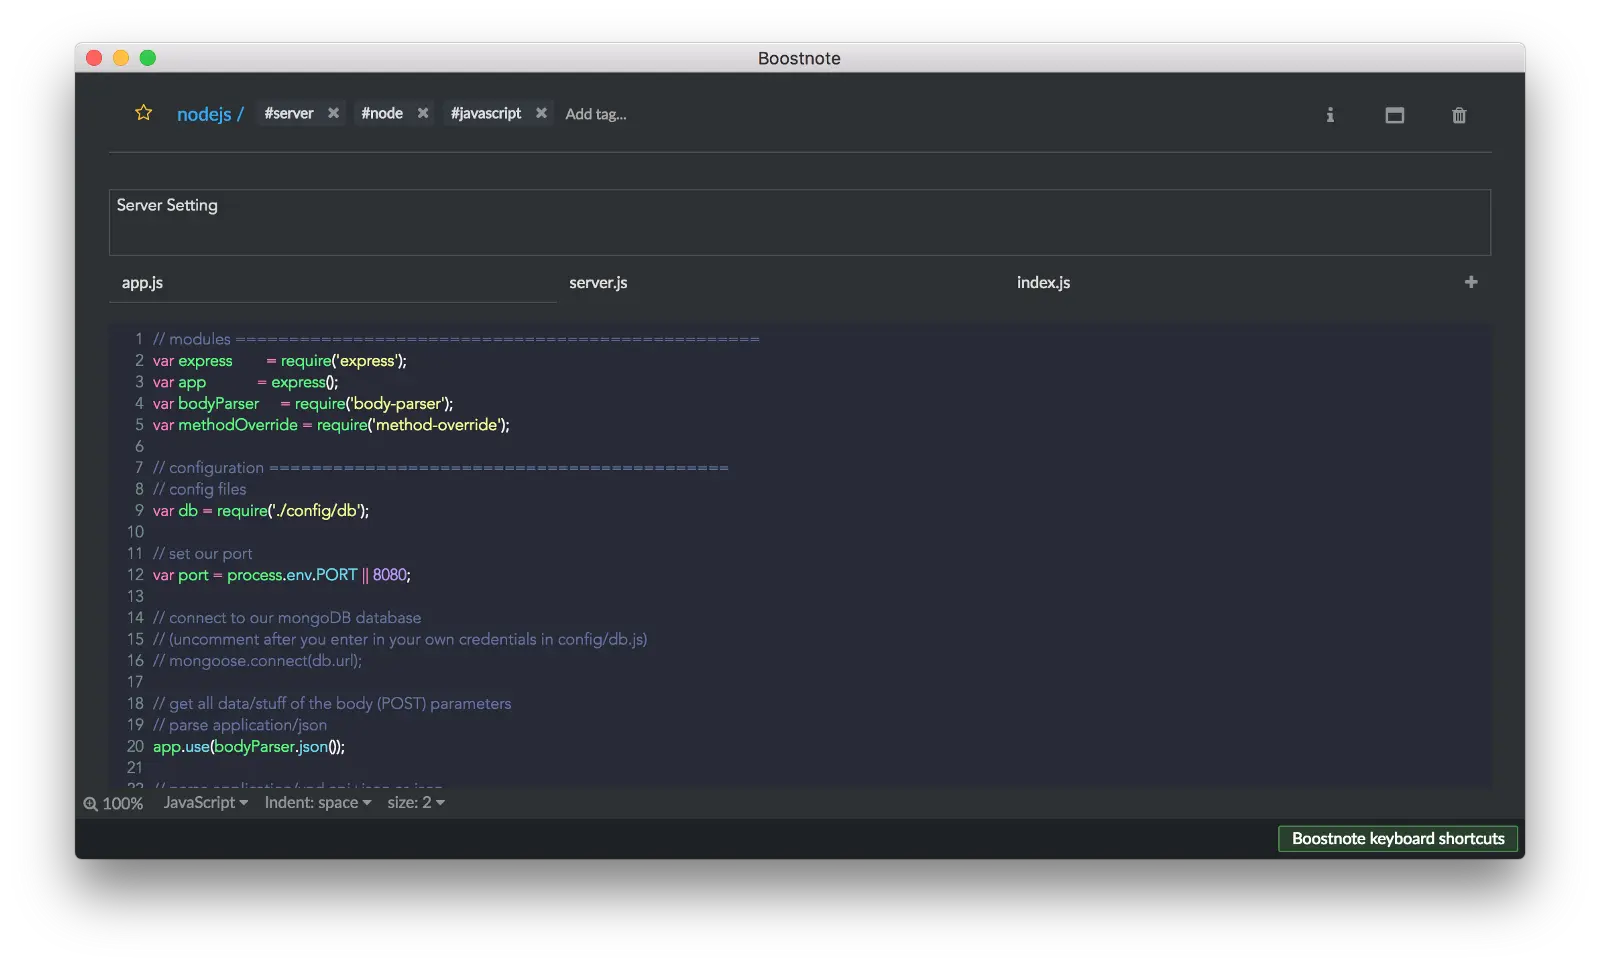Open the JavaScript language dropdown

point(205,803)
